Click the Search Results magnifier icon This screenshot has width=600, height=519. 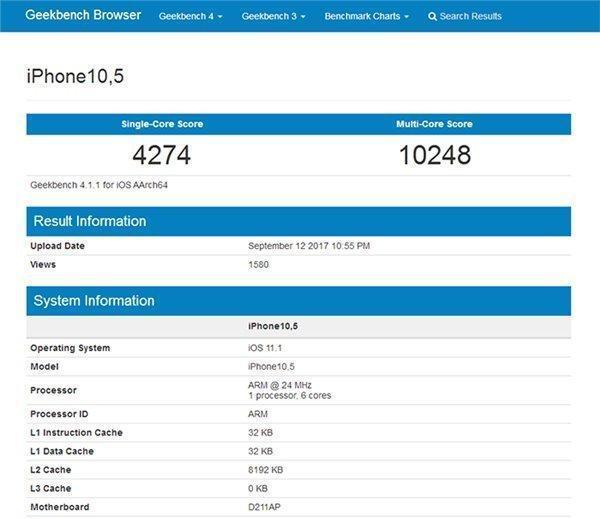click(x=432, y=16)
